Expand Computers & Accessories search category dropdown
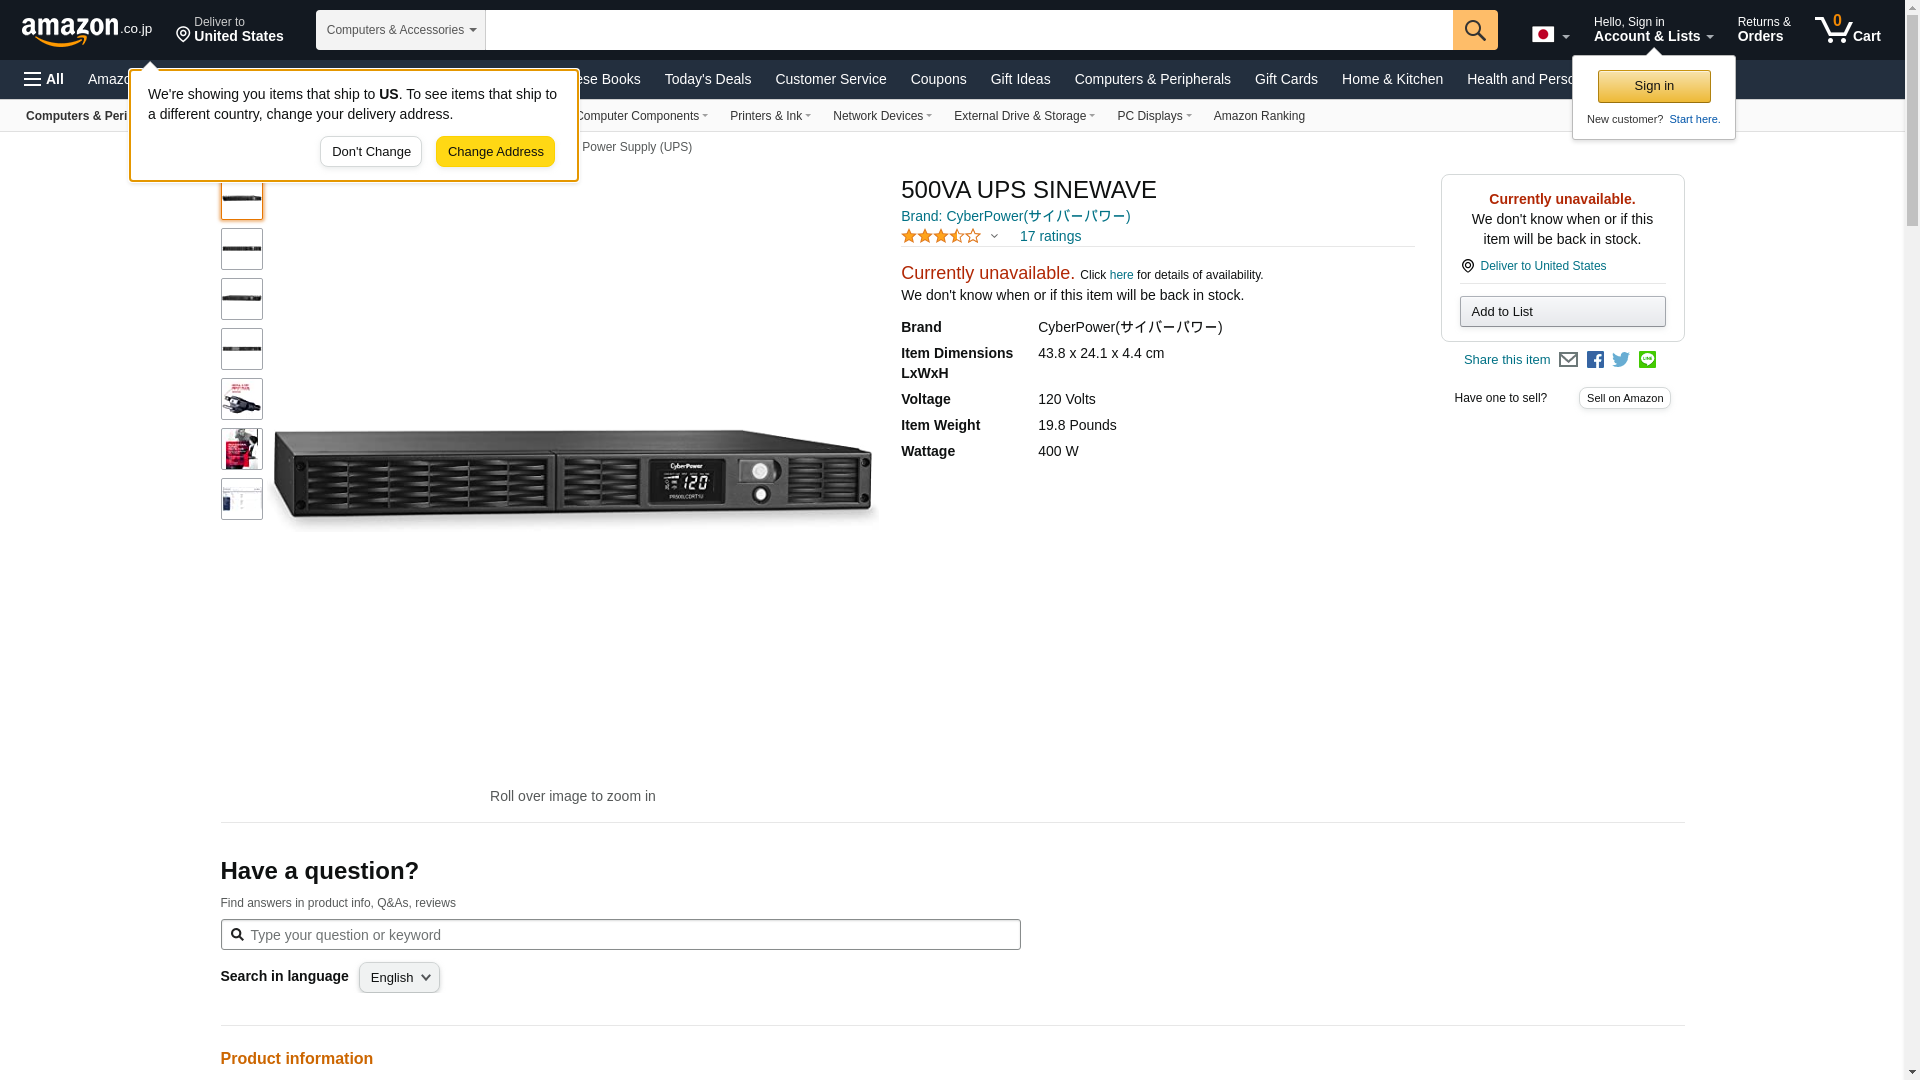1920x1080 pixels. (400, 30)
